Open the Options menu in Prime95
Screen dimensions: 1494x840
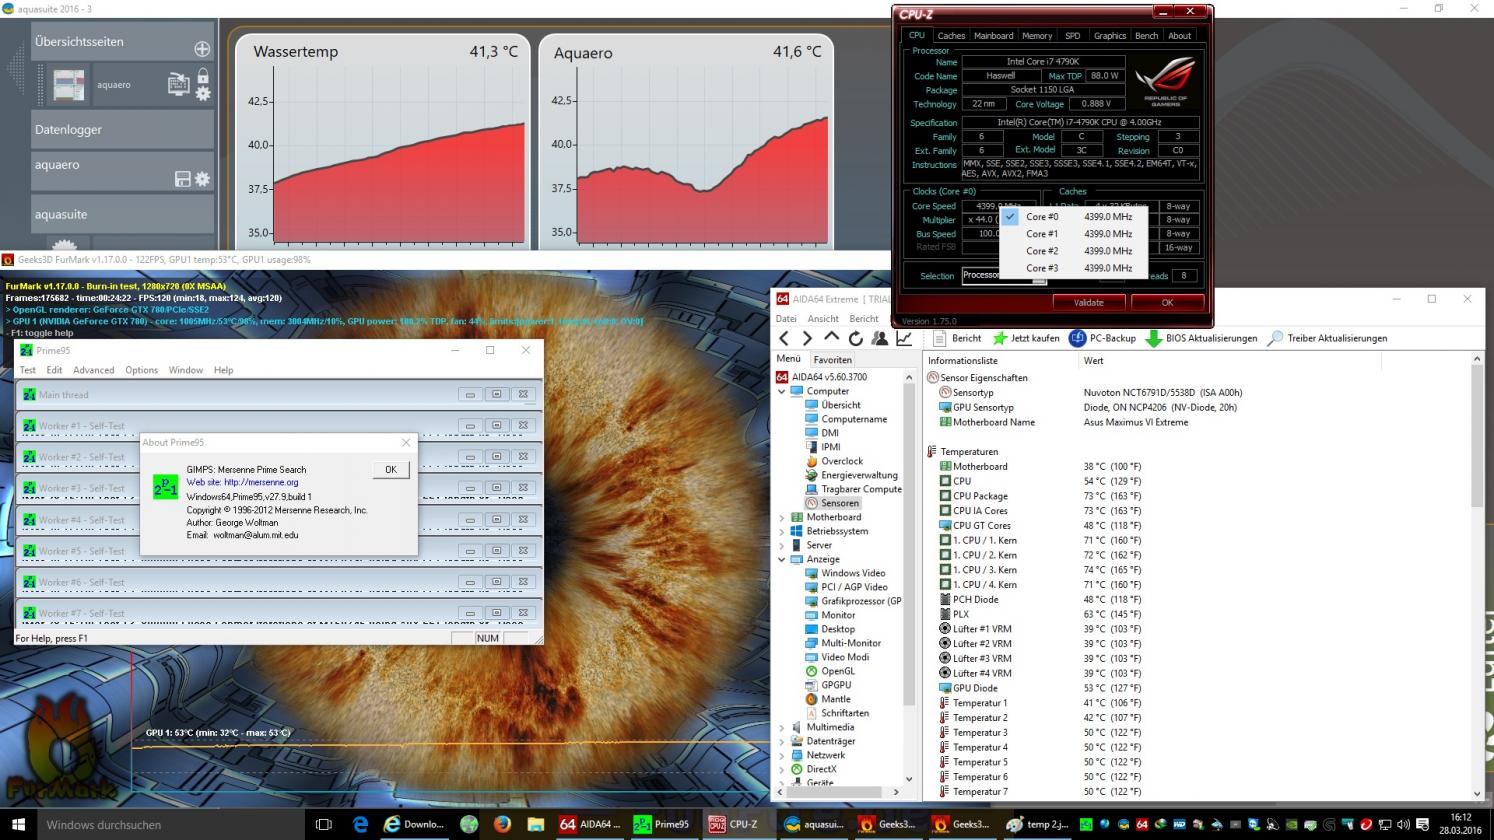pyautogui.click(x=141, y=370)
